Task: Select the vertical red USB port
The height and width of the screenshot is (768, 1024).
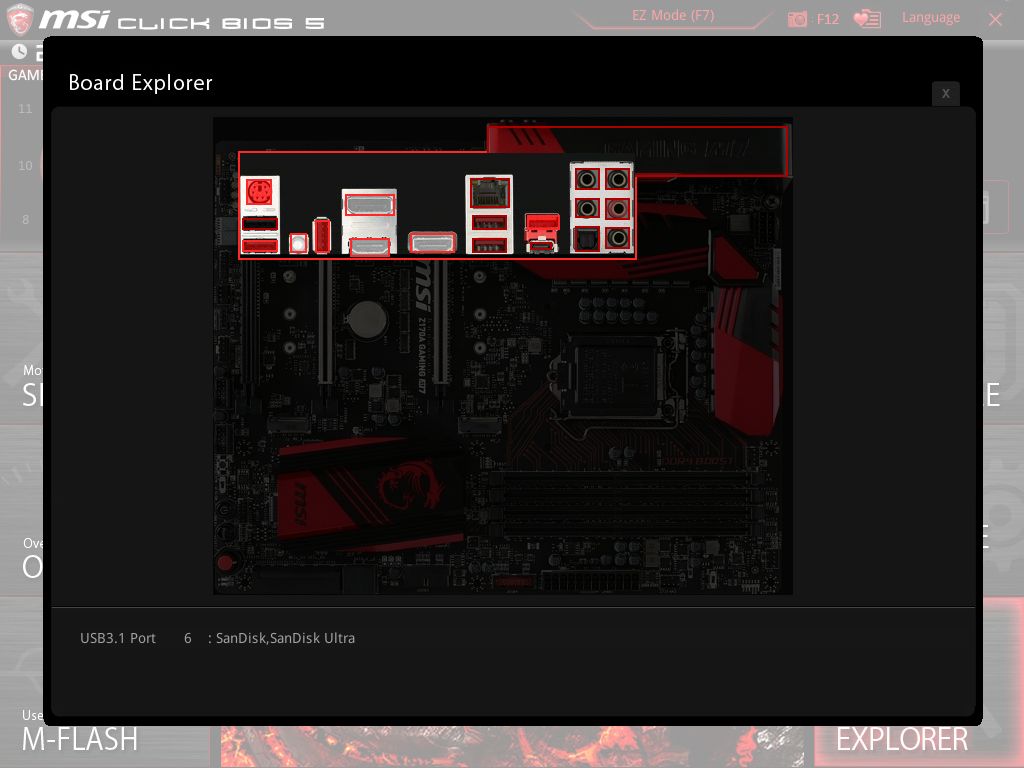Action: [x=321, y=235]
